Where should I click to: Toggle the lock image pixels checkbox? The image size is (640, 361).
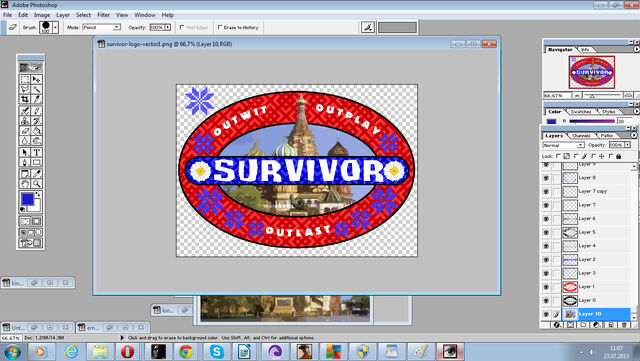(576, 156)
